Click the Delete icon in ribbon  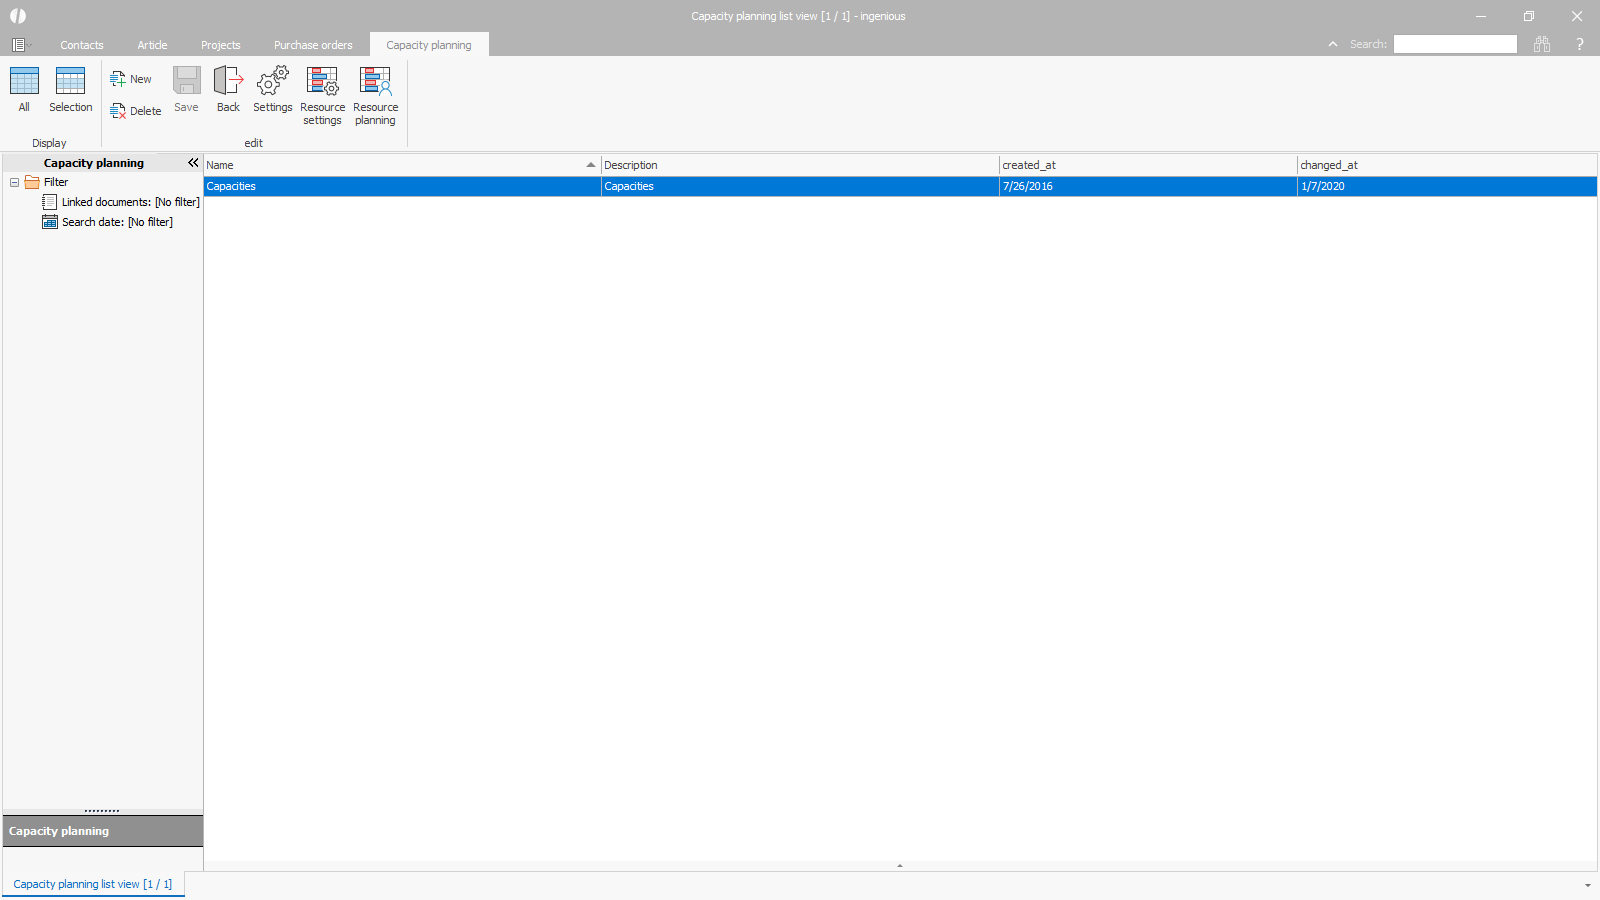(x=135, y=111)
